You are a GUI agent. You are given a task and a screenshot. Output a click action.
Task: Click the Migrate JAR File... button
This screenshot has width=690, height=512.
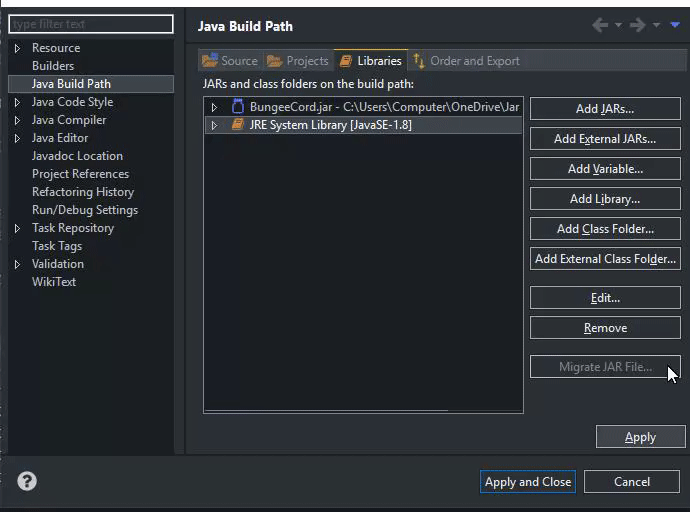coord(605,366)
